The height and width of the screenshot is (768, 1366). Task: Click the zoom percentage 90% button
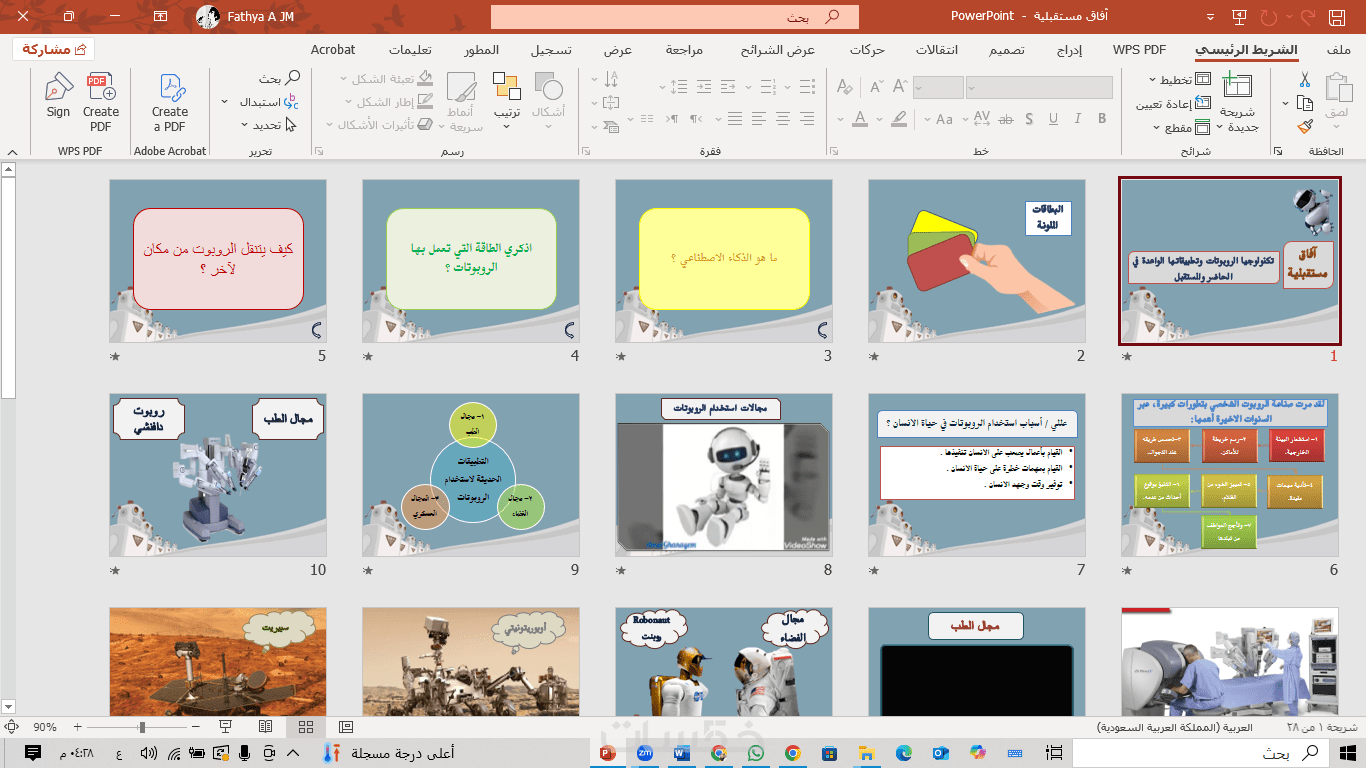pyautogui.click(x=45, y=727)
